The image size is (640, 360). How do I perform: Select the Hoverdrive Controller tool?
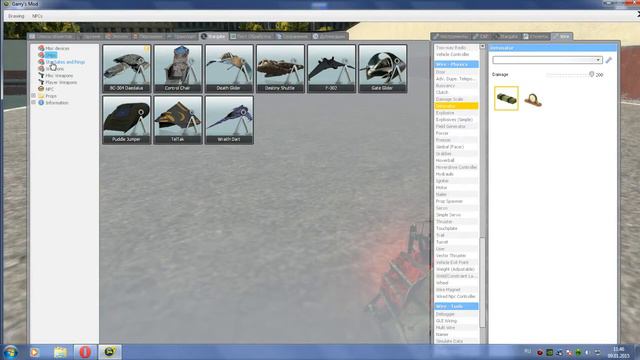click(x=456, y=167)
